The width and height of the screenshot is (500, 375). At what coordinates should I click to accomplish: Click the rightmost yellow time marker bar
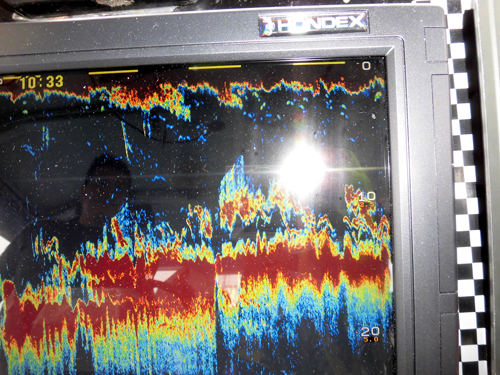[x=319, y=63]
